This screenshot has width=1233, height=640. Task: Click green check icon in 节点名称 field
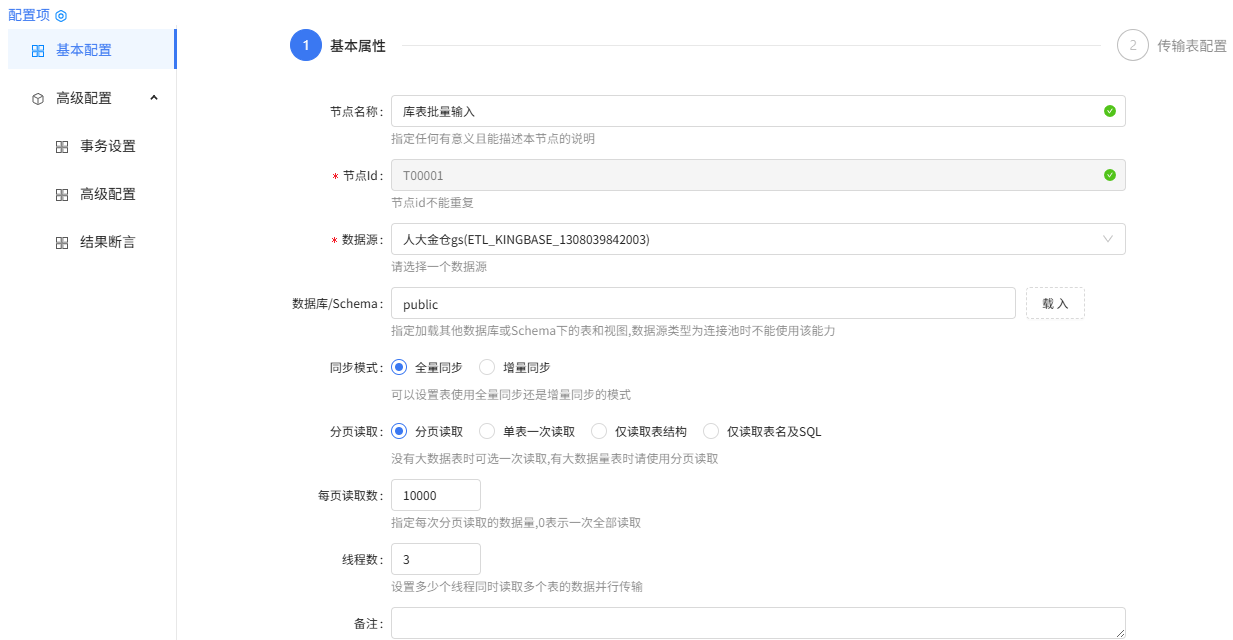pyautogui.click(x=1109, y=111)
